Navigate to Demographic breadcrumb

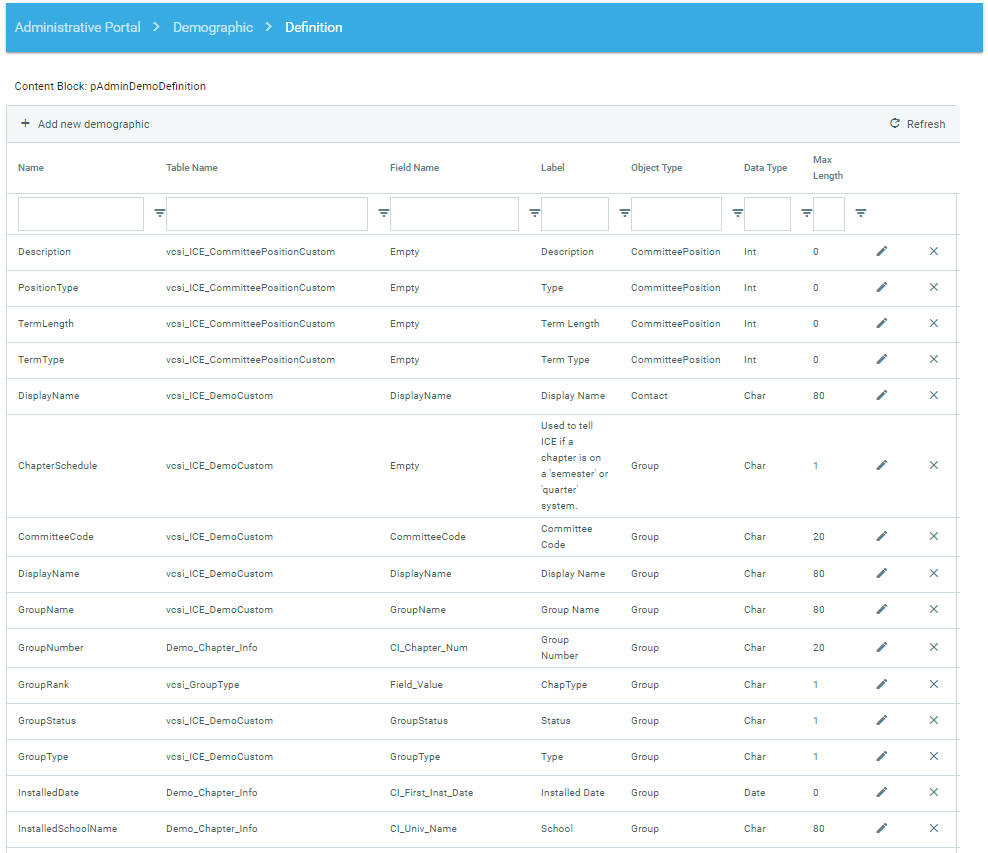pos(213,27)
